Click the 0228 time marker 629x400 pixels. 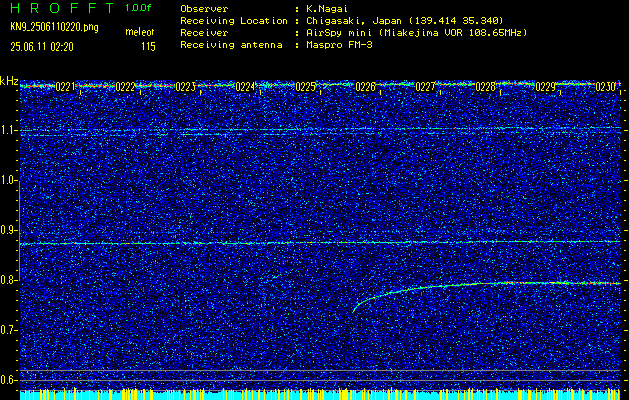(485, 87)
